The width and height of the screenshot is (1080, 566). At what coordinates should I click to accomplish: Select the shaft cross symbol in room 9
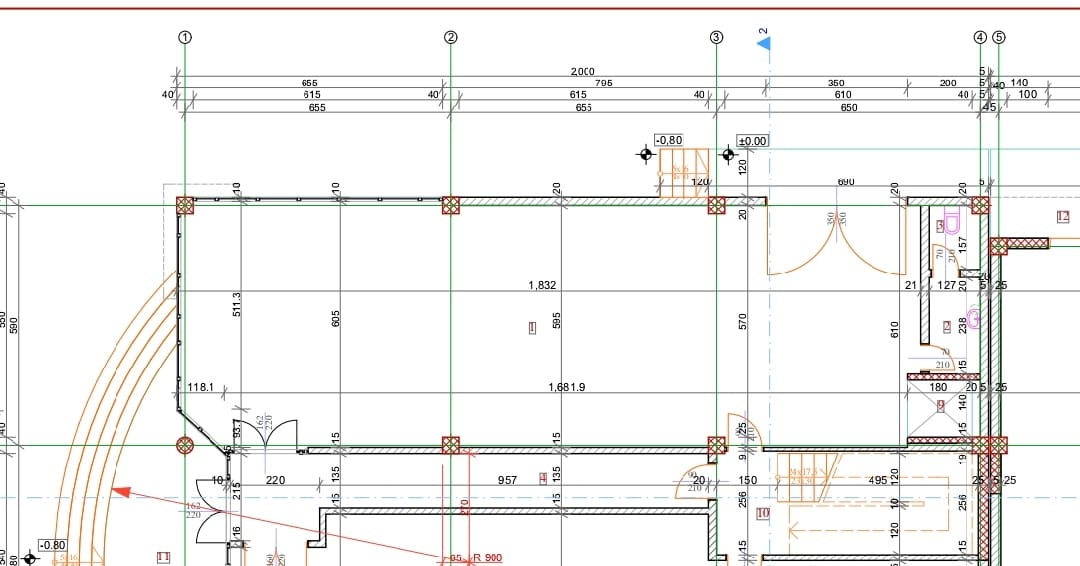pyautogui.click(x=941, y=409)
